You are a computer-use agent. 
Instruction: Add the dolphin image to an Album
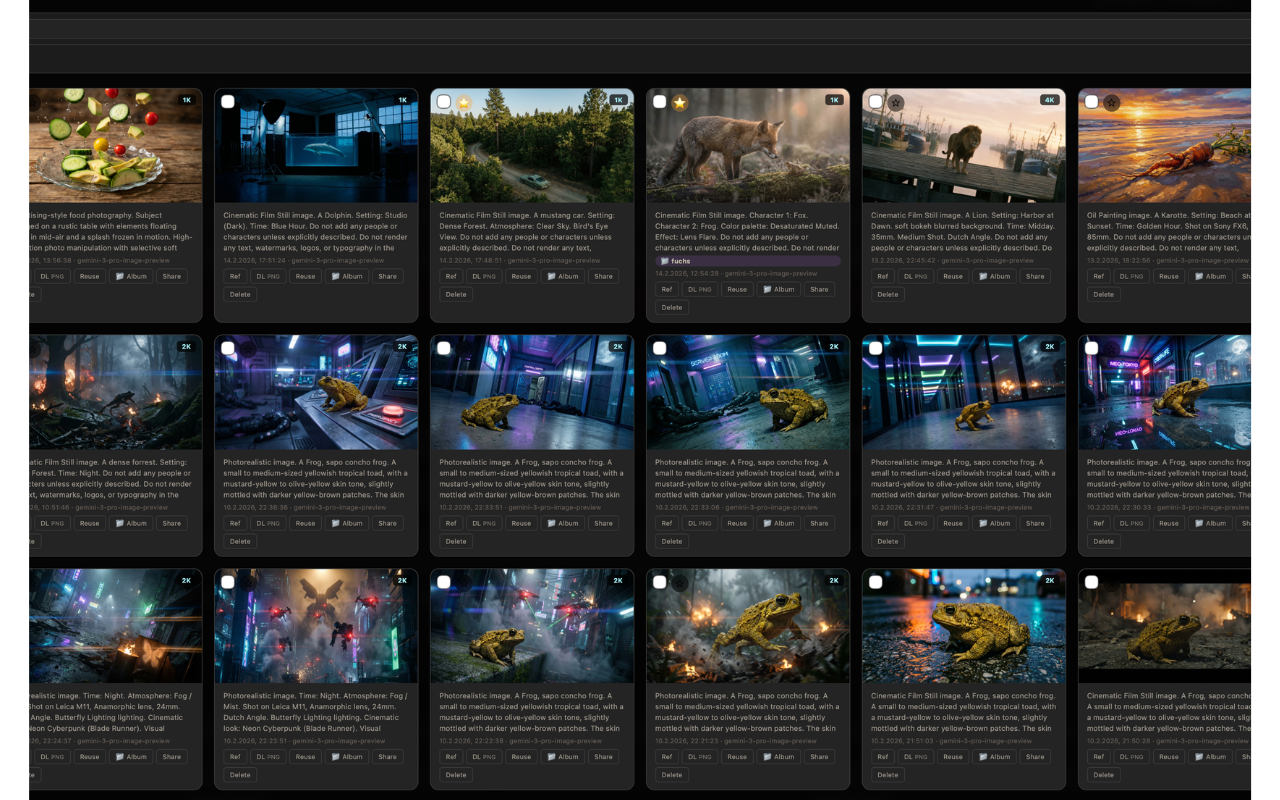coord(347,277)
